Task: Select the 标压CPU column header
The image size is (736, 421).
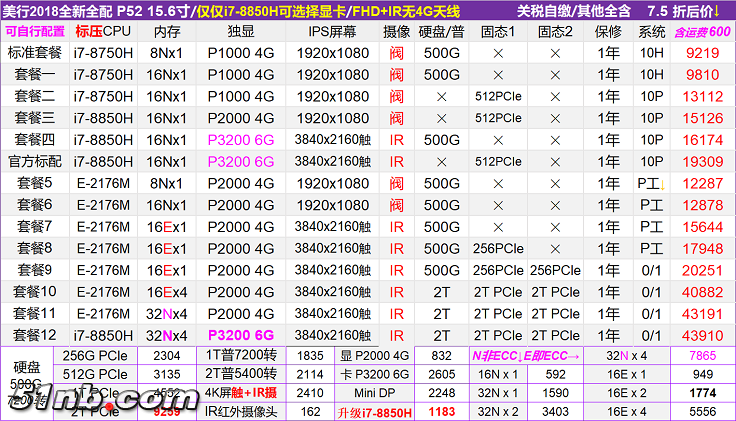Action: pyautogui.click(x=103, y=32)
